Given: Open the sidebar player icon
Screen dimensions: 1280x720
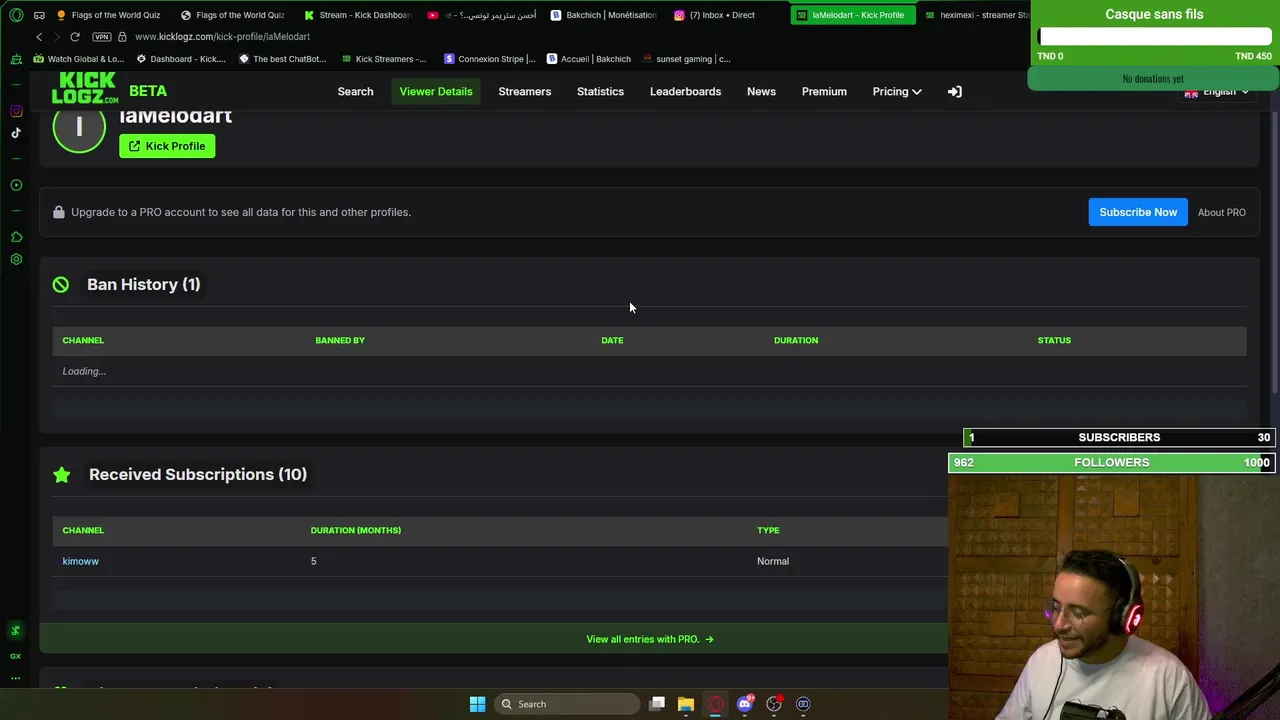Looking at the screenshot, I should pyautogui.click(x=16, y=185).
